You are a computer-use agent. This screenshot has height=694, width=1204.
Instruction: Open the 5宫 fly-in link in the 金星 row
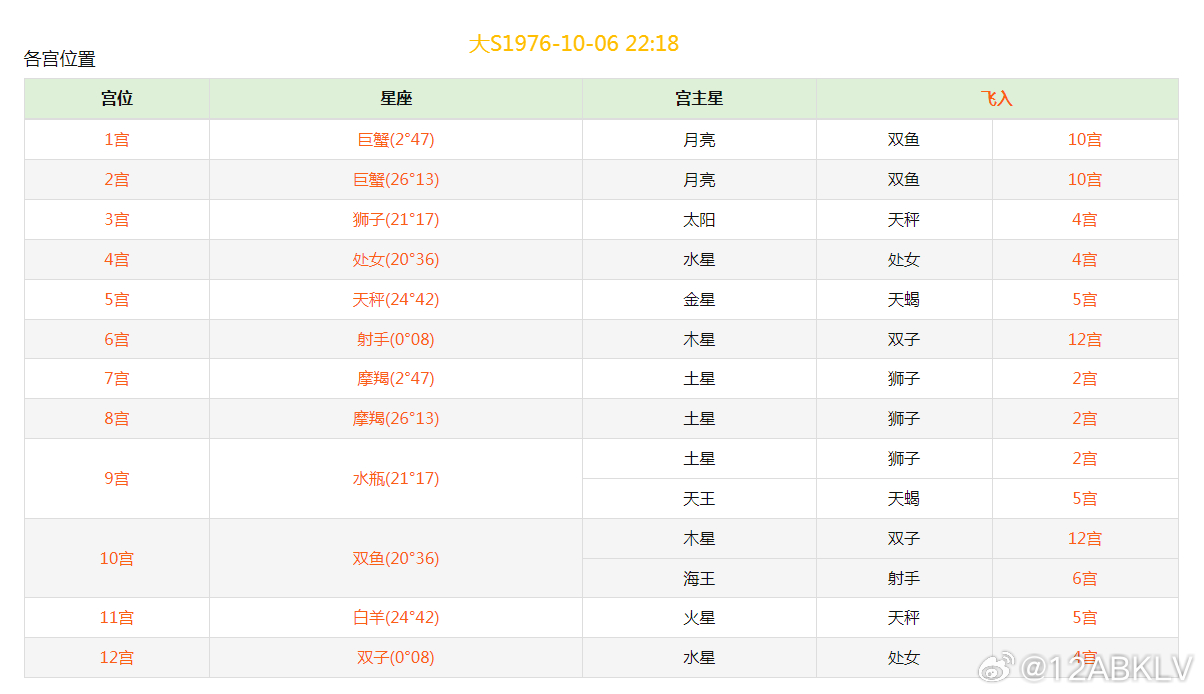pos(1085,300)
